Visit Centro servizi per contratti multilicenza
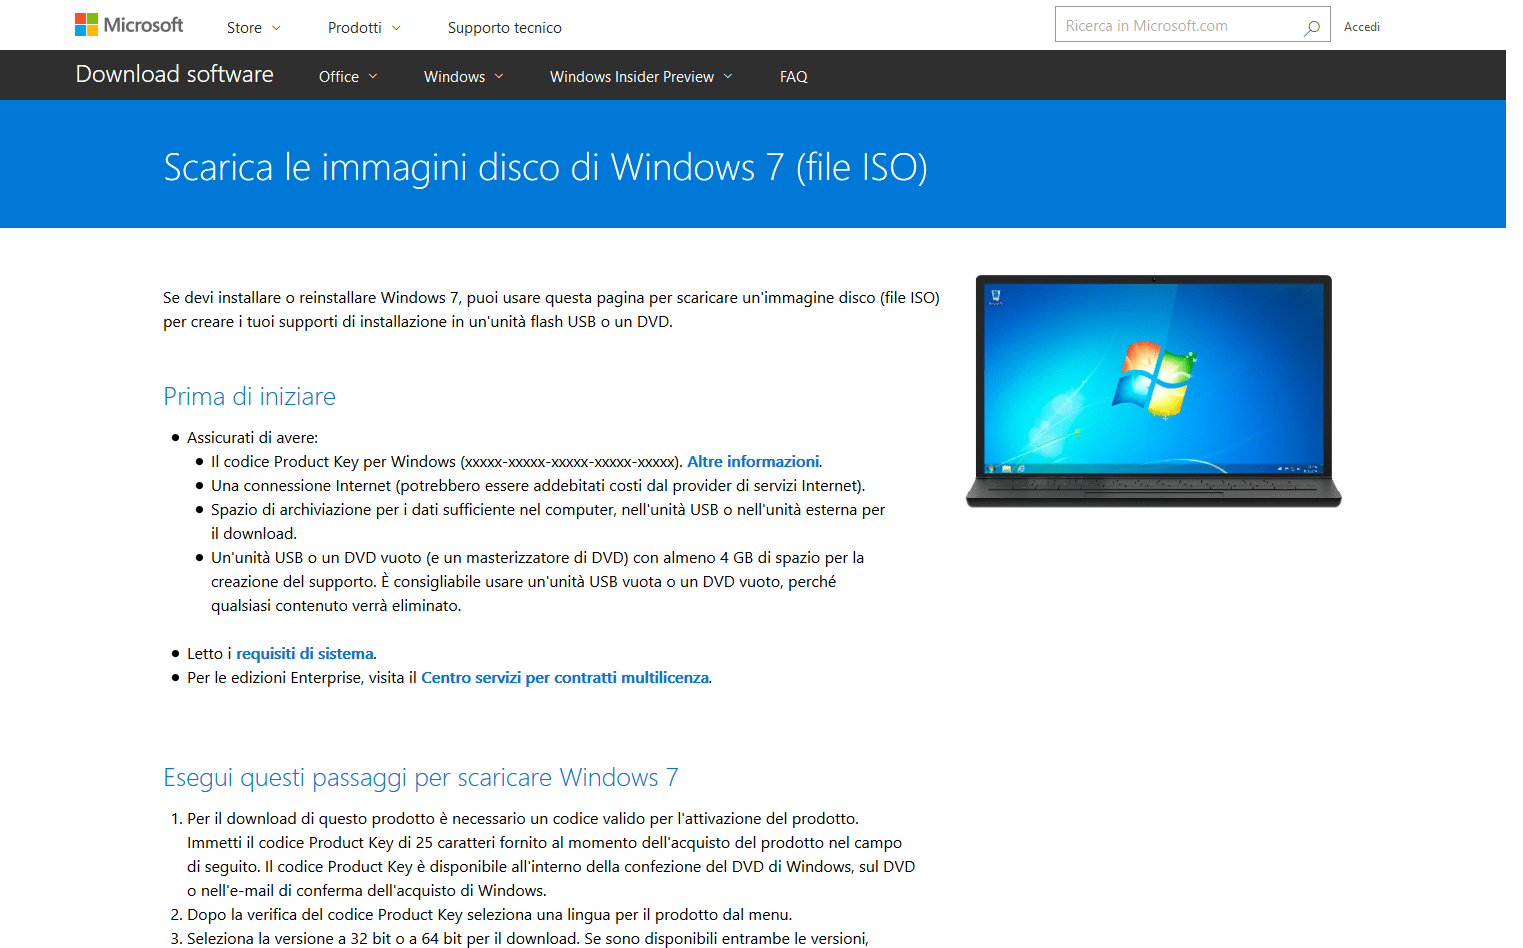This screenshot has height=948, width=1523. [565, 678]
